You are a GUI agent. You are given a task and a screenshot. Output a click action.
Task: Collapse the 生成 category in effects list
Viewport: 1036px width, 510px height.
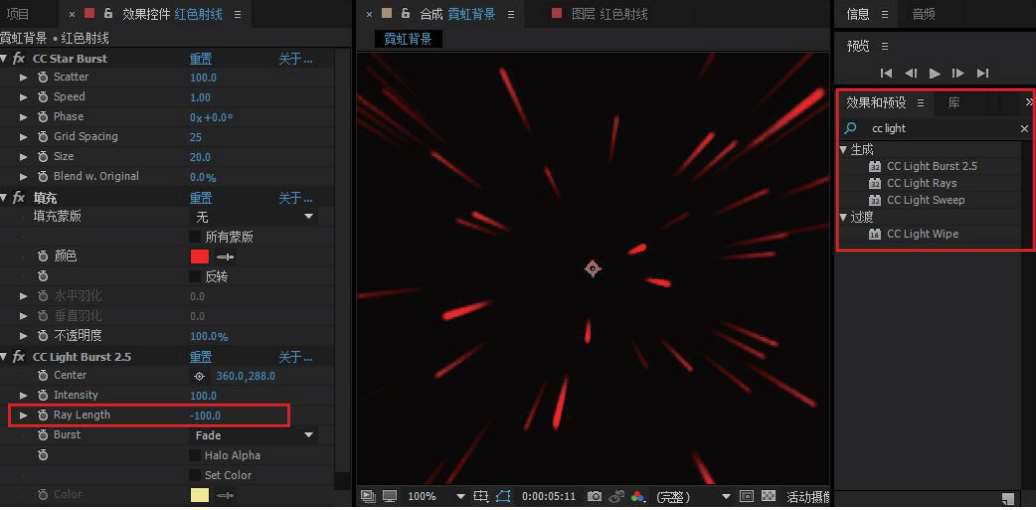pyautogui.click(x=843, y=149)
